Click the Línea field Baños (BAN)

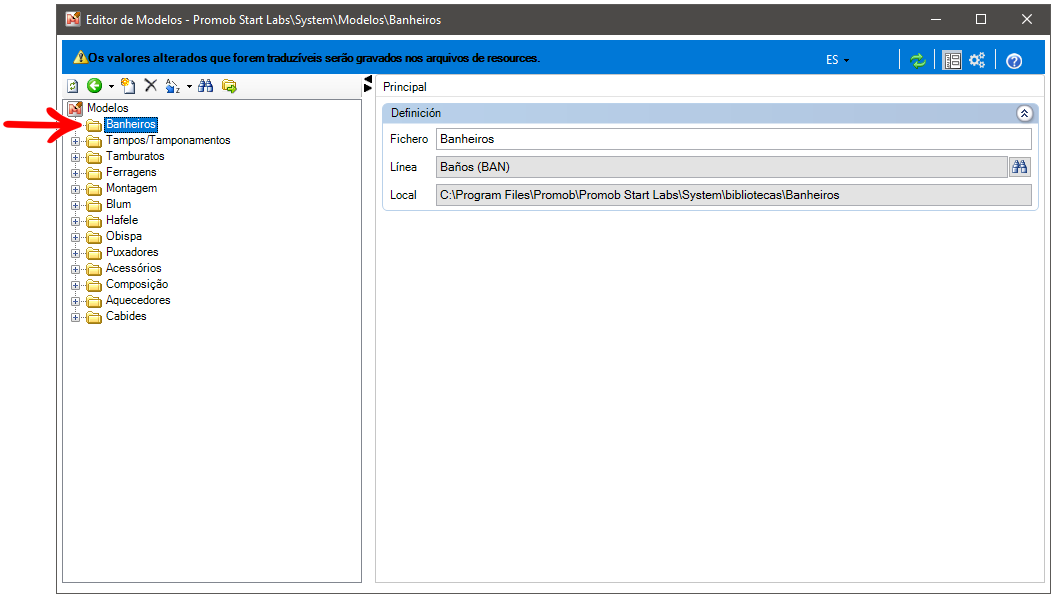[722, 167]
